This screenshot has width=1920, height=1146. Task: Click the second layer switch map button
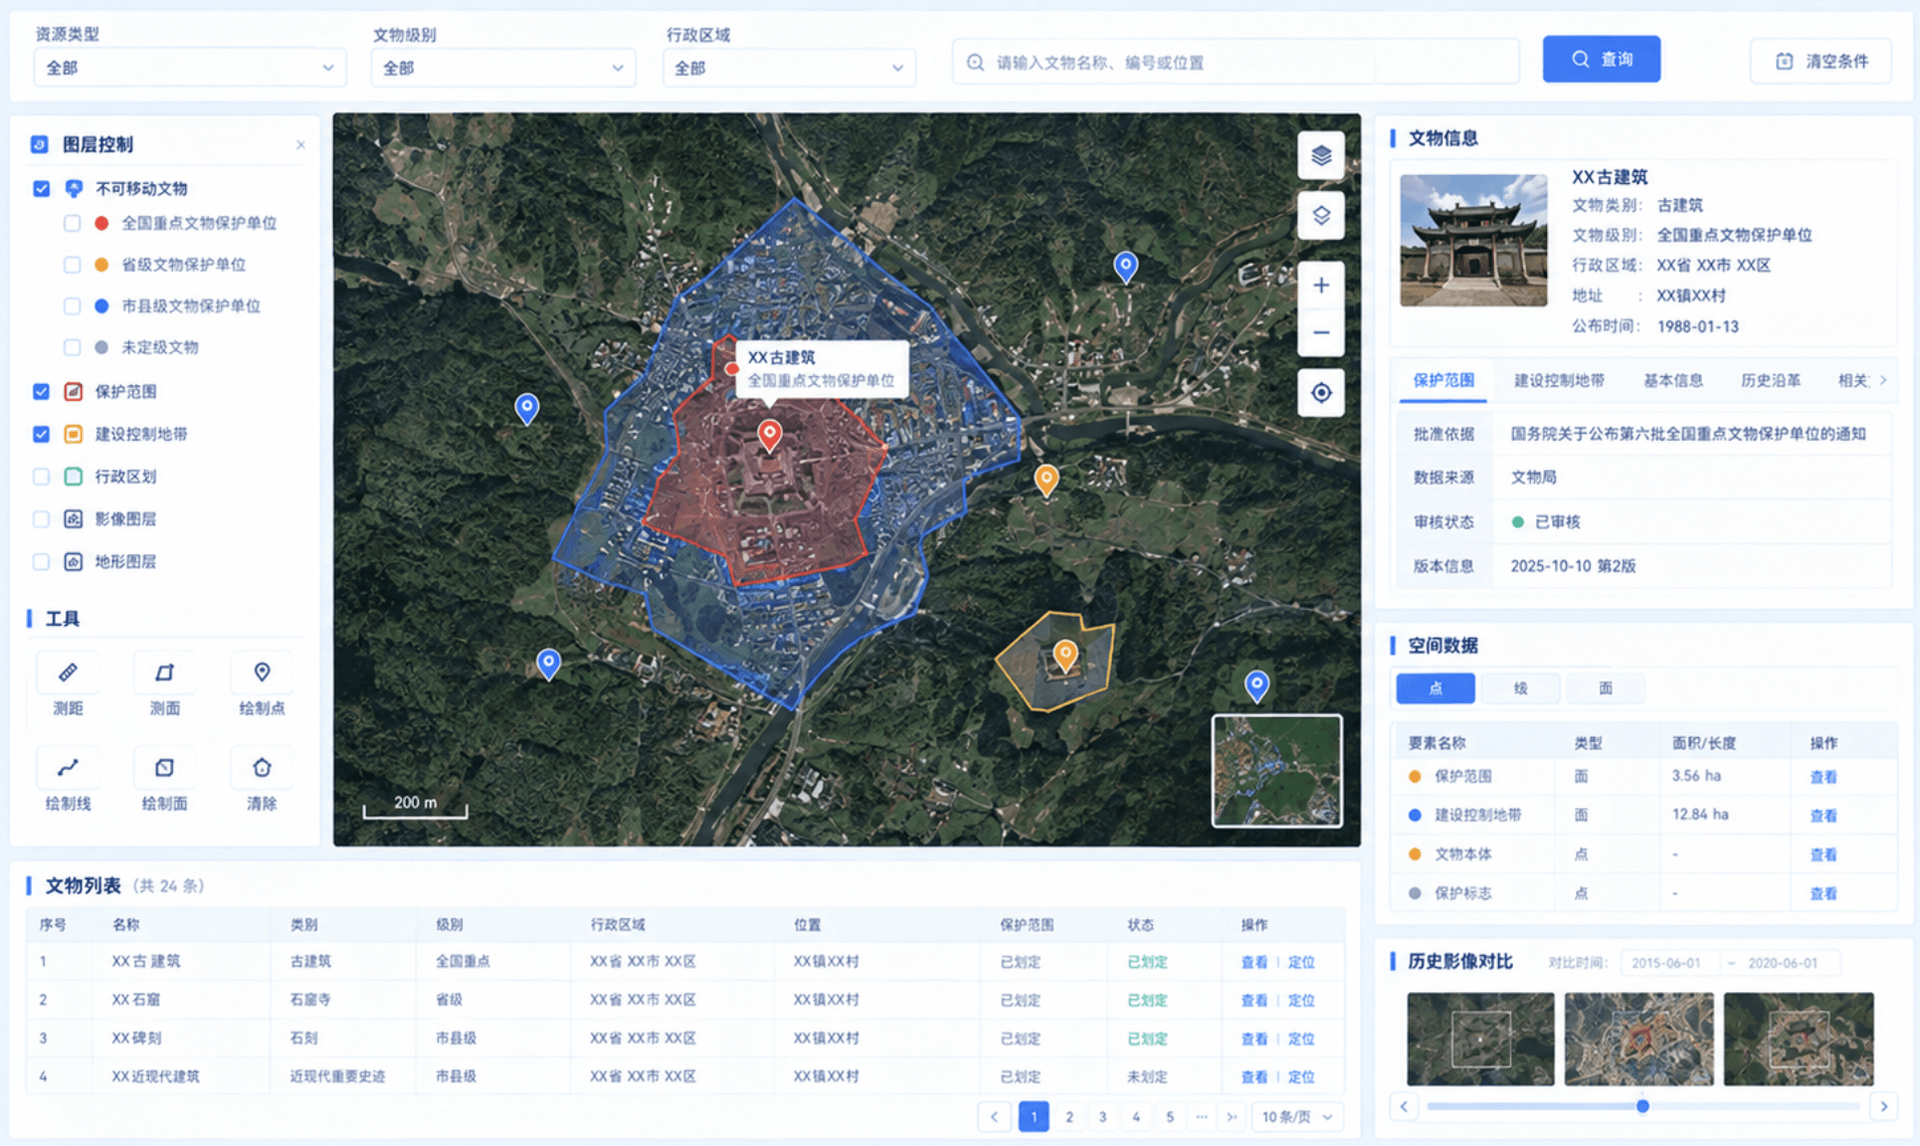tap(1321, 215)
